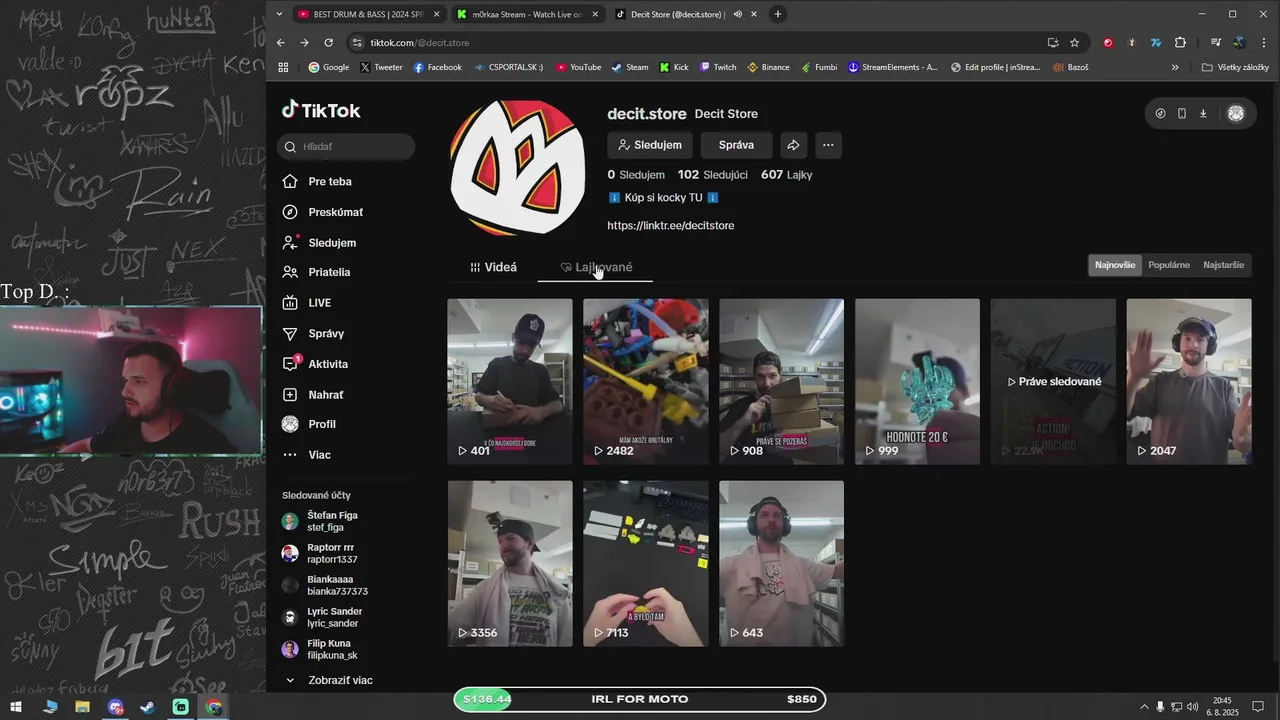Open Raptorr rrr followed account
The width and height of the screenshot is (1280, 720).
(330, 553)
